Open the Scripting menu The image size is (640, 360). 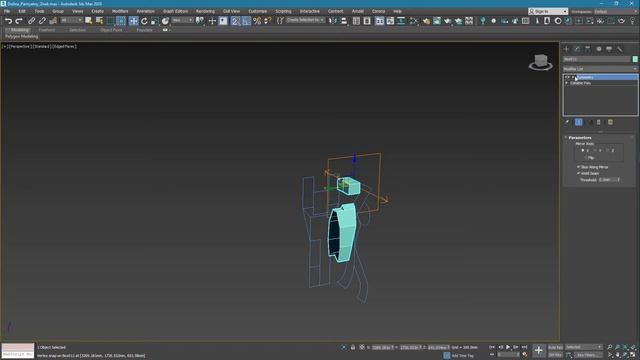click(283, 11)
